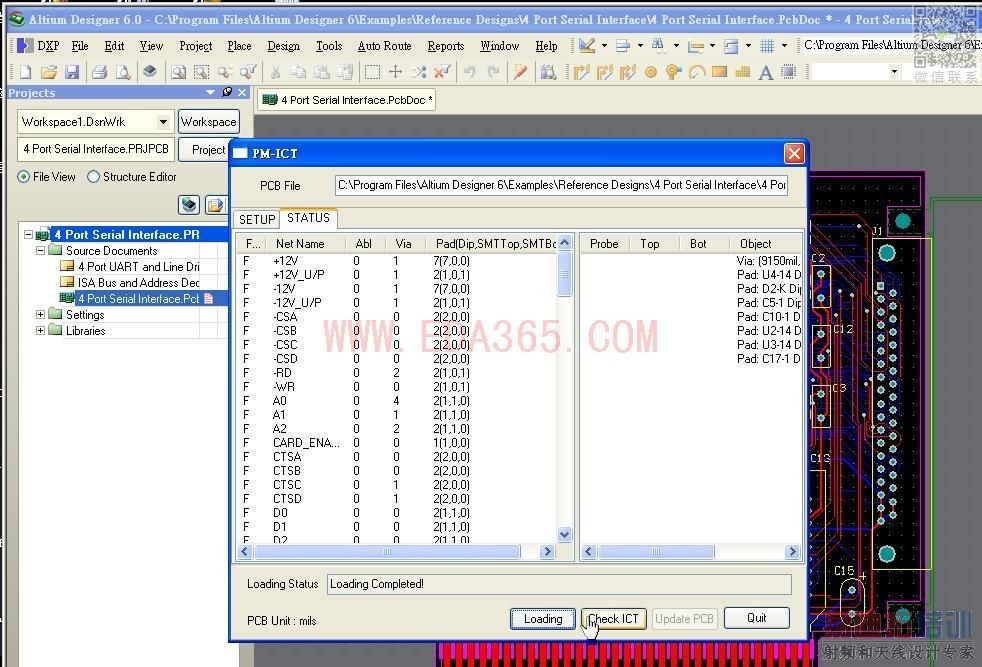The width and height of the screenshot is (982, 667).
Task: Place a fill rectangle tool
Action: 719,71
